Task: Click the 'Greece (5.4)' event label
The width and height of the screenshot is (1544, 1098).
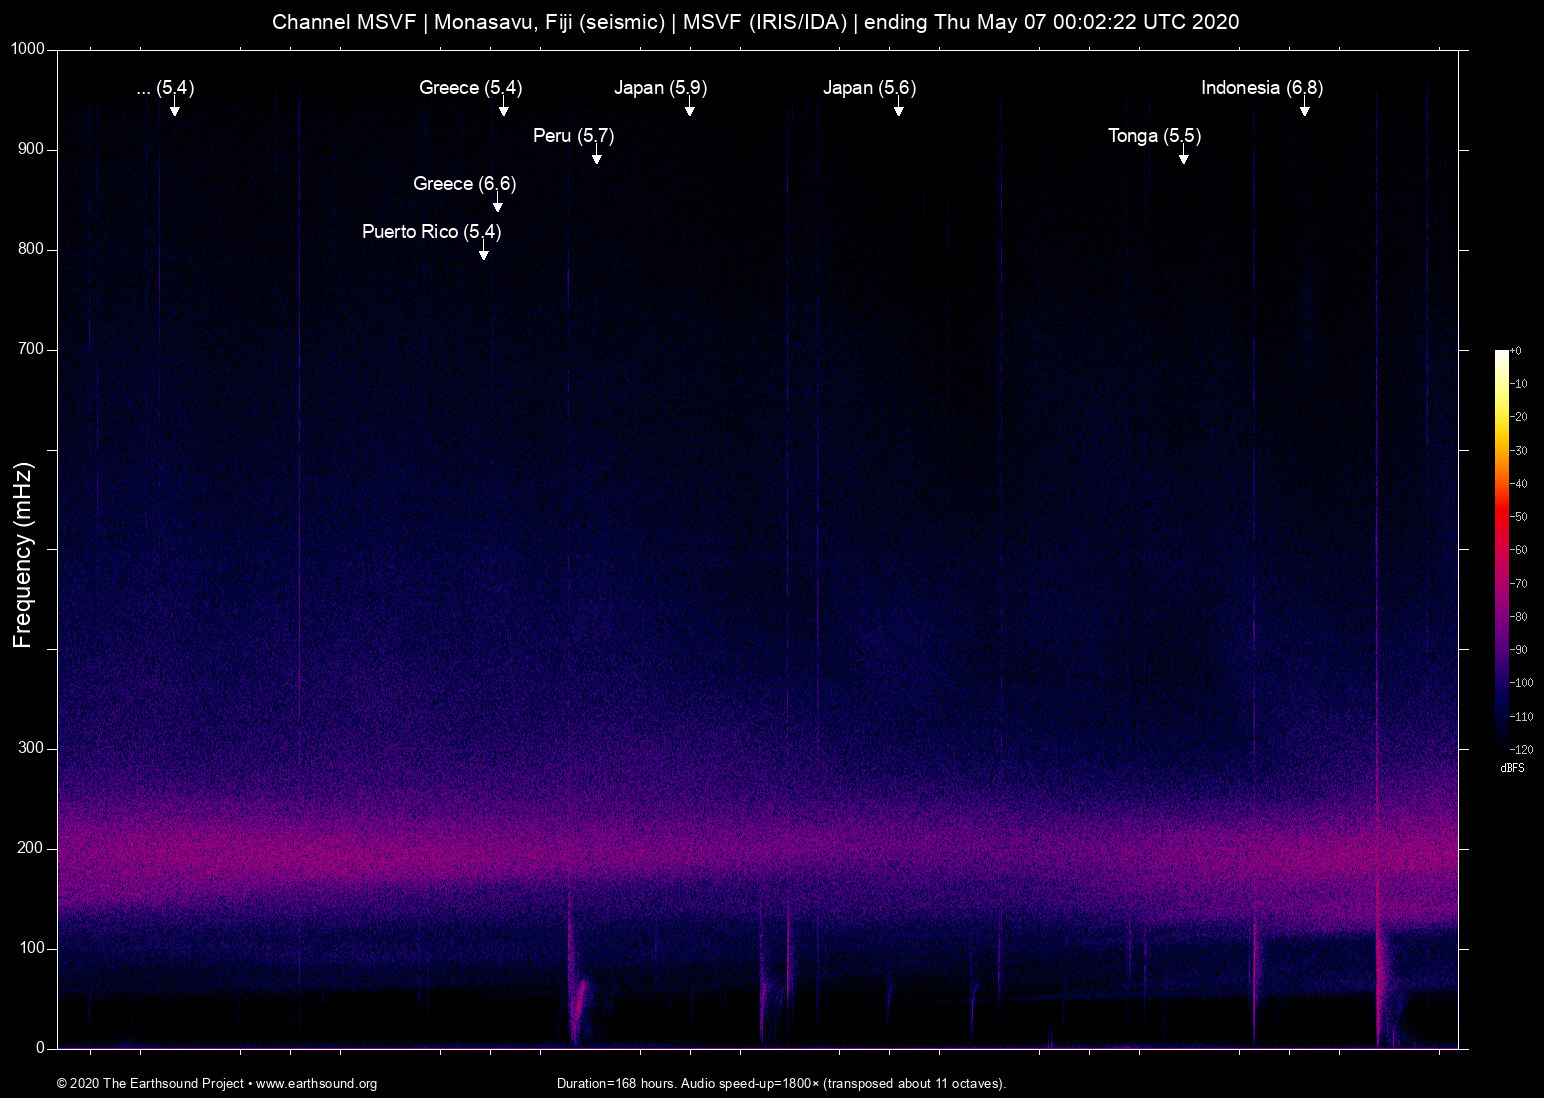Action: click(470, 88)
